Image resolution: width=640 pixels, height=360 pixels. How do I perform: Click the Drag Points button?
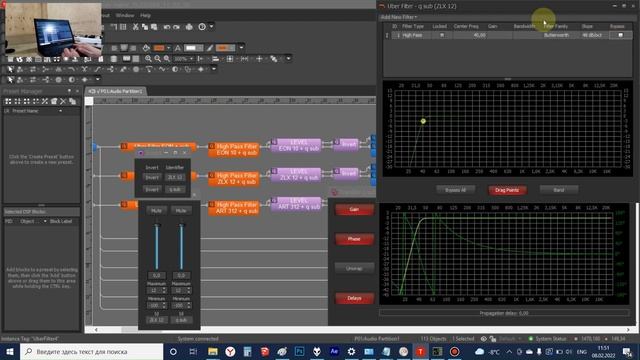(x=507, y=190)
